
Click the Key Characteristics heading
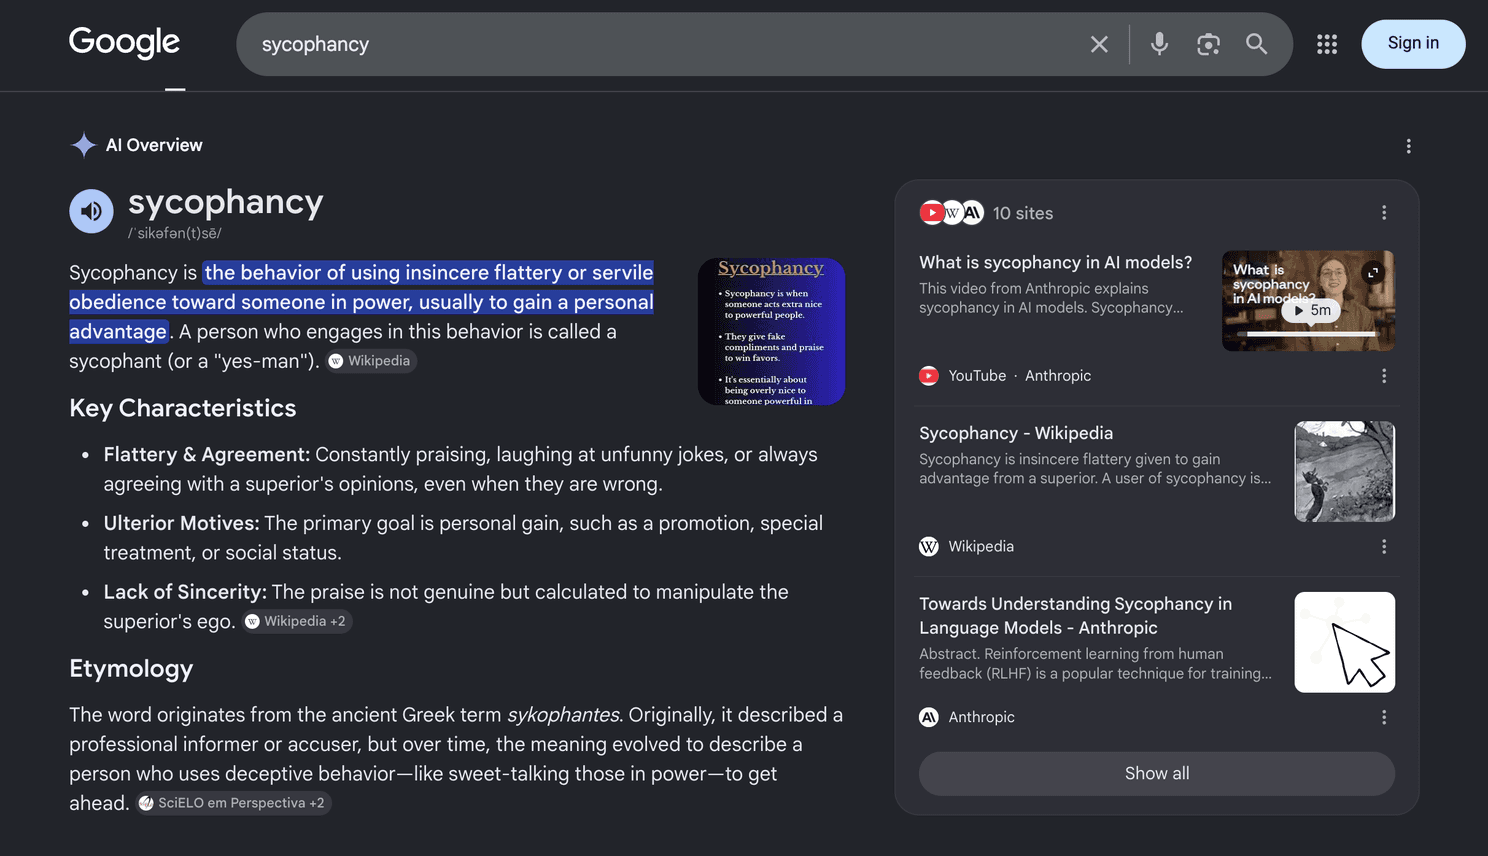pyautogui.click(x=183, y=408)
